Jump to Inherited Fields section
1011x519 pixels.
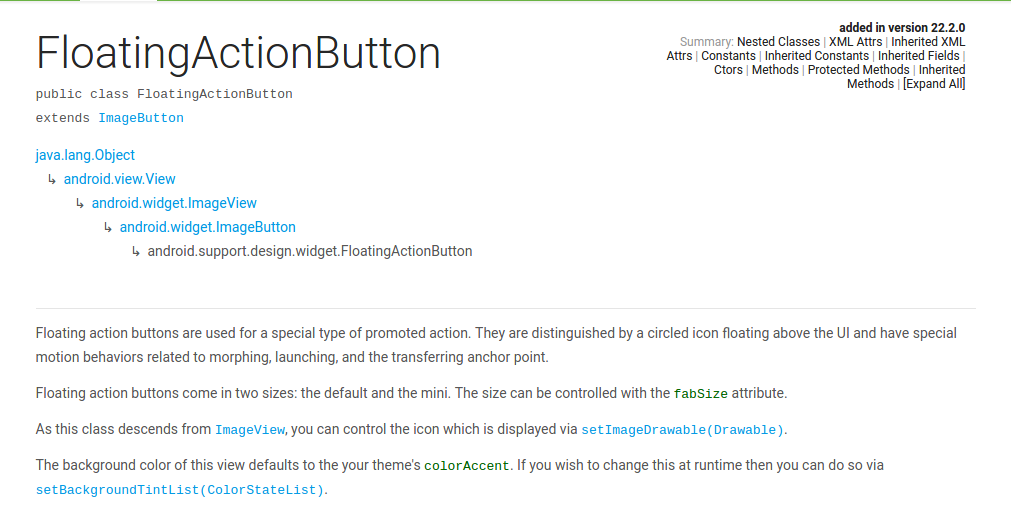pyautogui.click(x=918, y=56)
